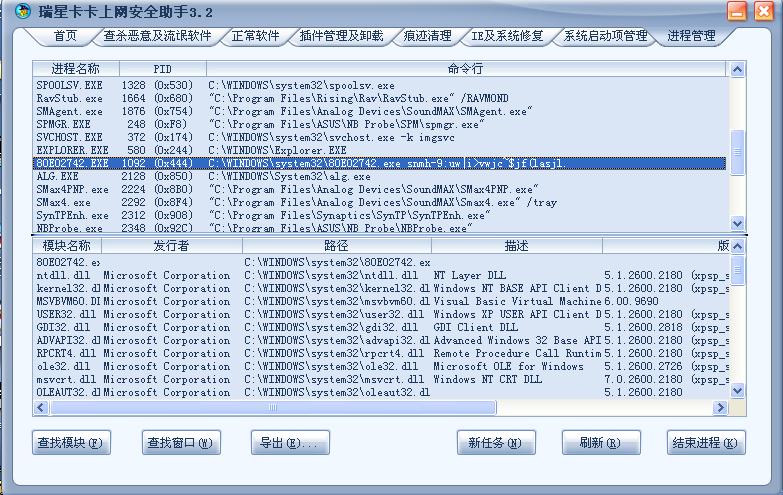Screen dimensions: 783x495
Task: Open the 首页 tab
Action: pos(65,36)
